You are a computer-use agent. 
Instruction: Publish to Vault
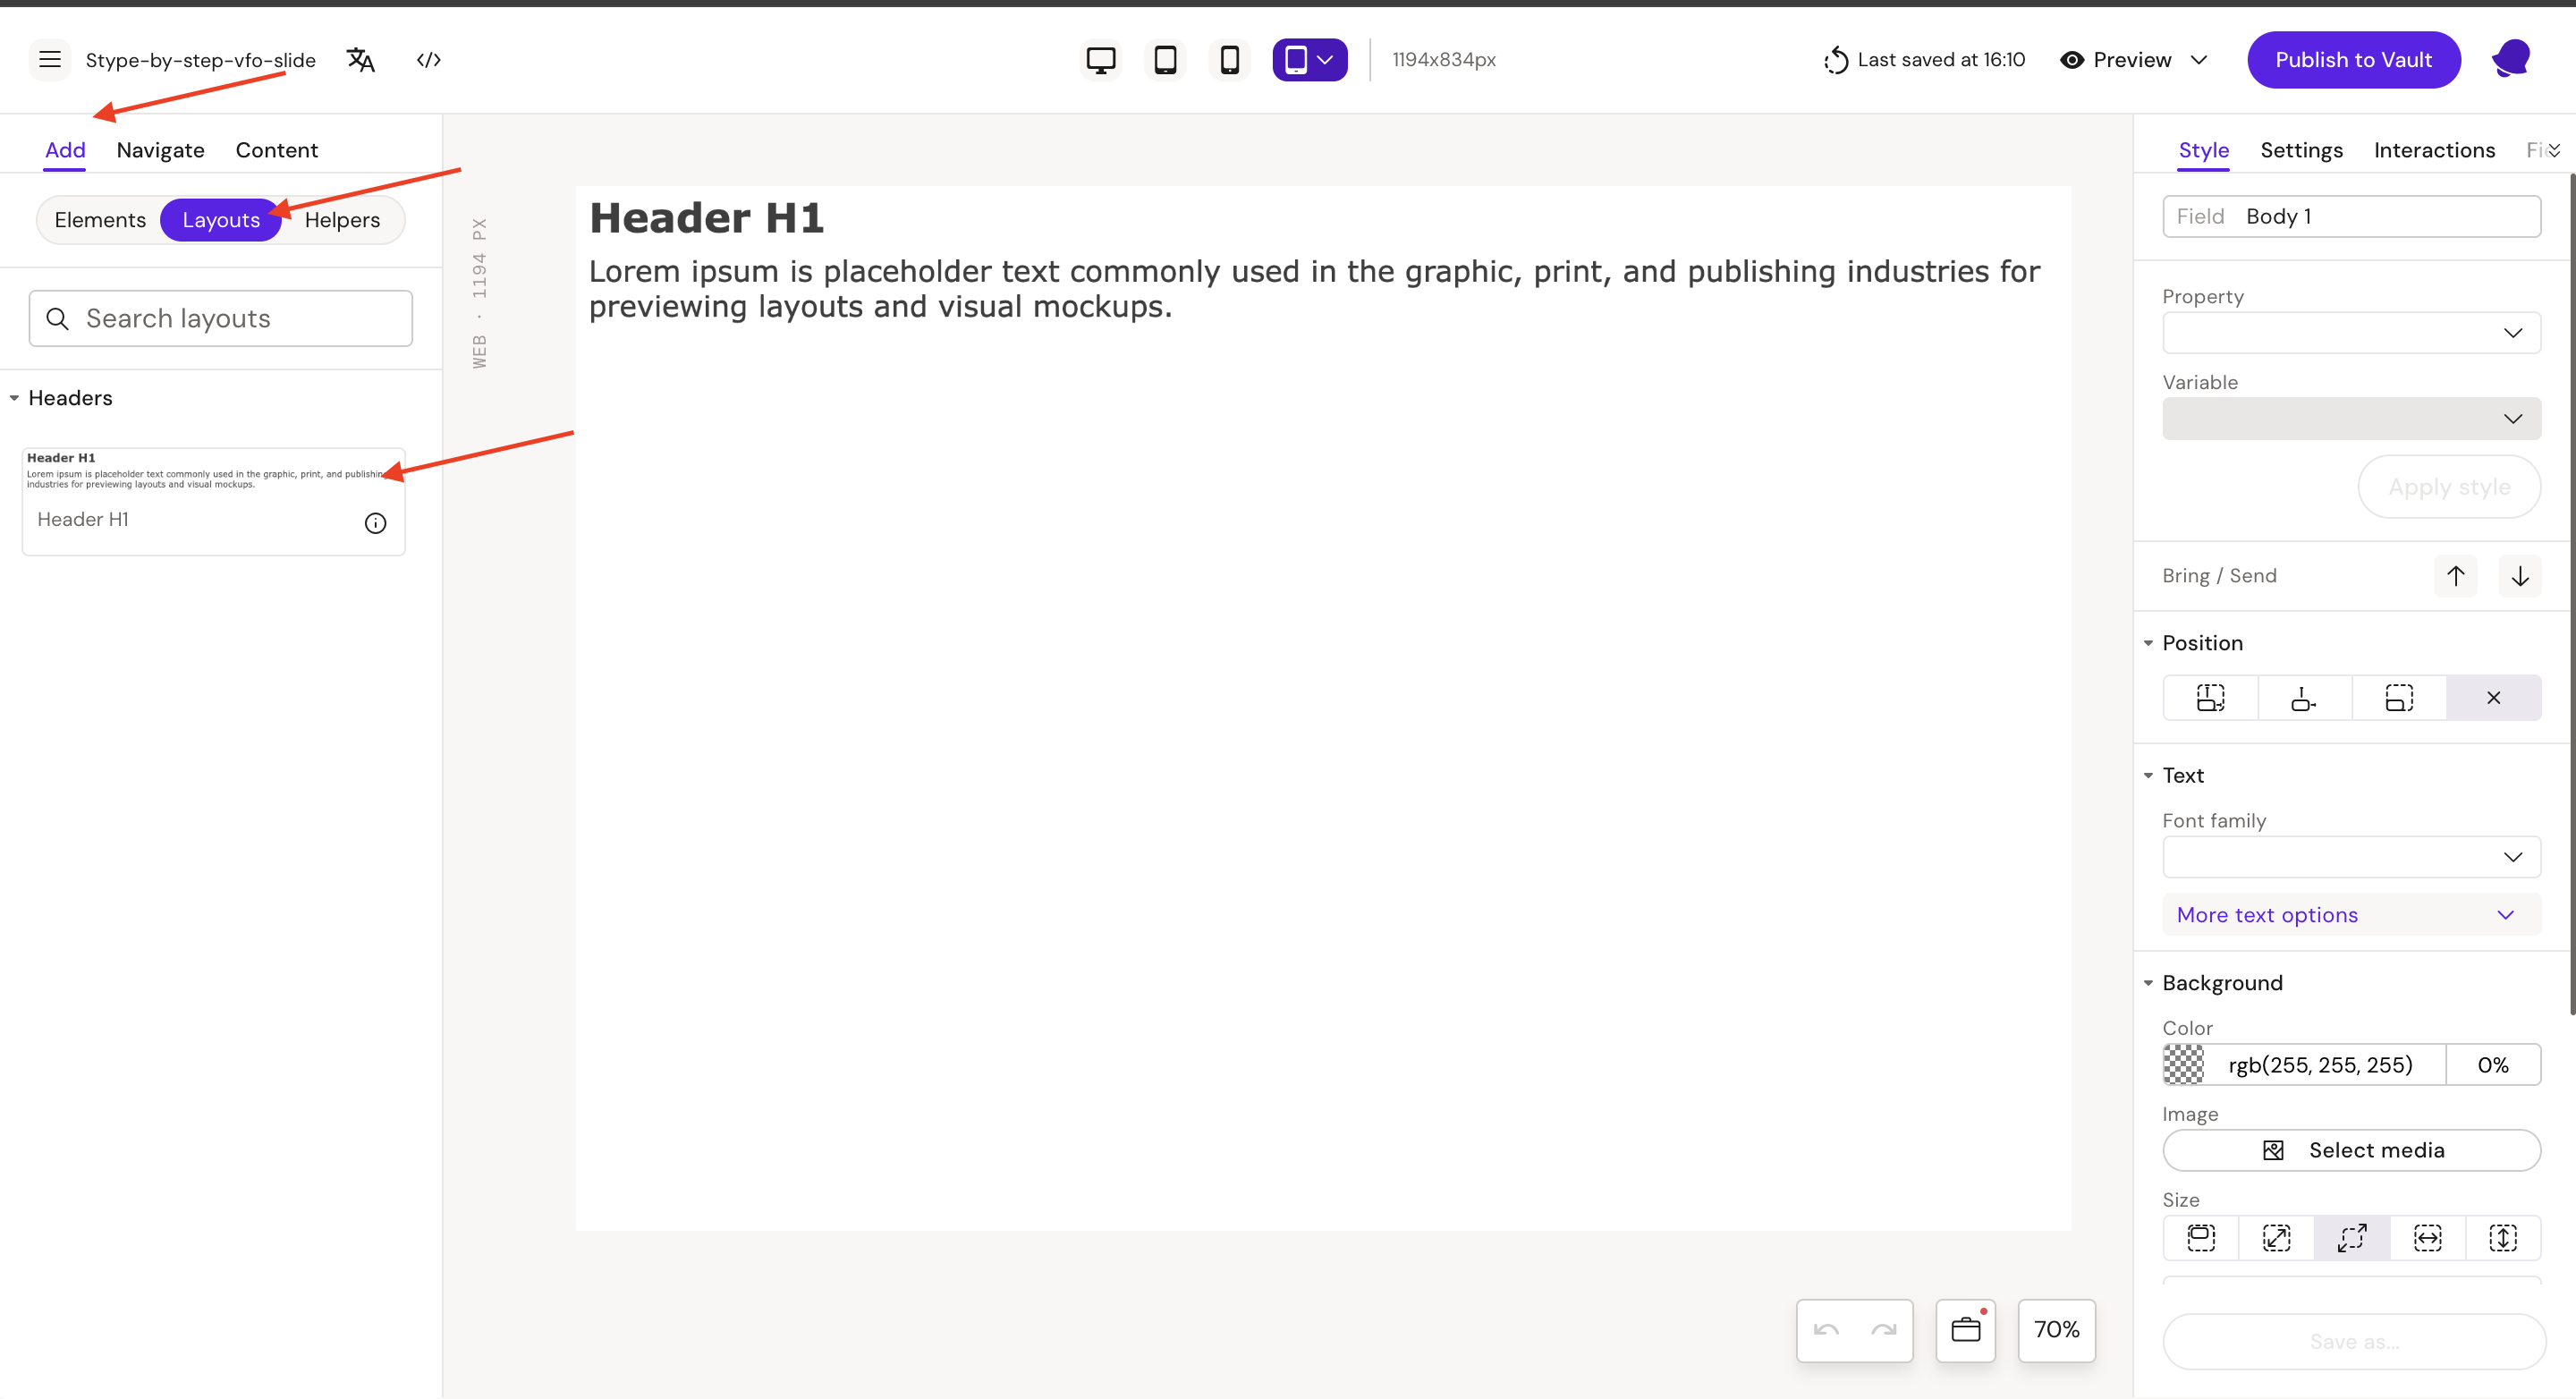pos(2353,60)
